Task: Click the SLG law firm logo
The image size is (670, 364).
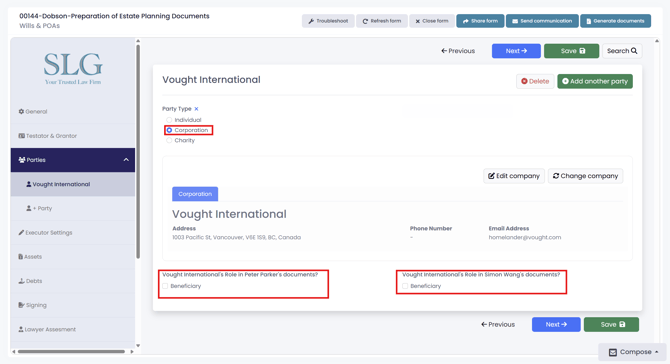Action: point(73,68)
